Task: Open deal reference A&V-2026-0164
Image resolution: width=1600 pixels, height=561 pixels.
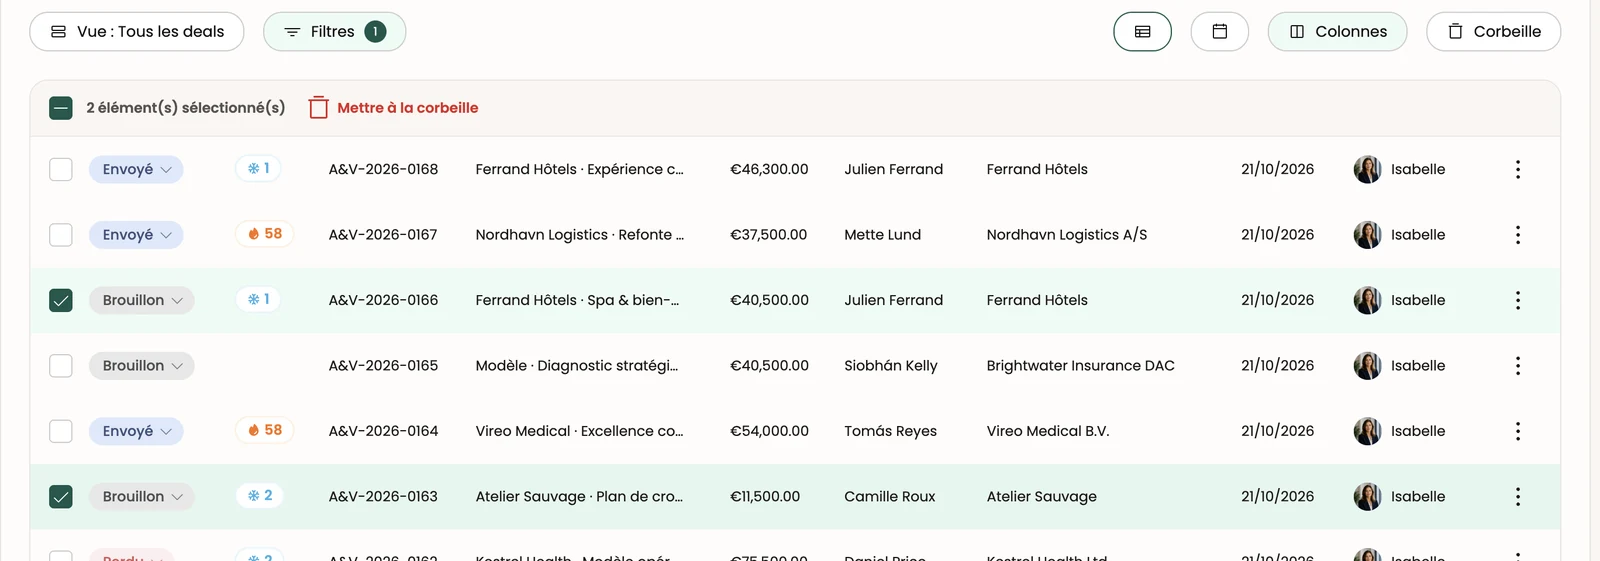Action: pyautogui.click(x=383, y=431)
